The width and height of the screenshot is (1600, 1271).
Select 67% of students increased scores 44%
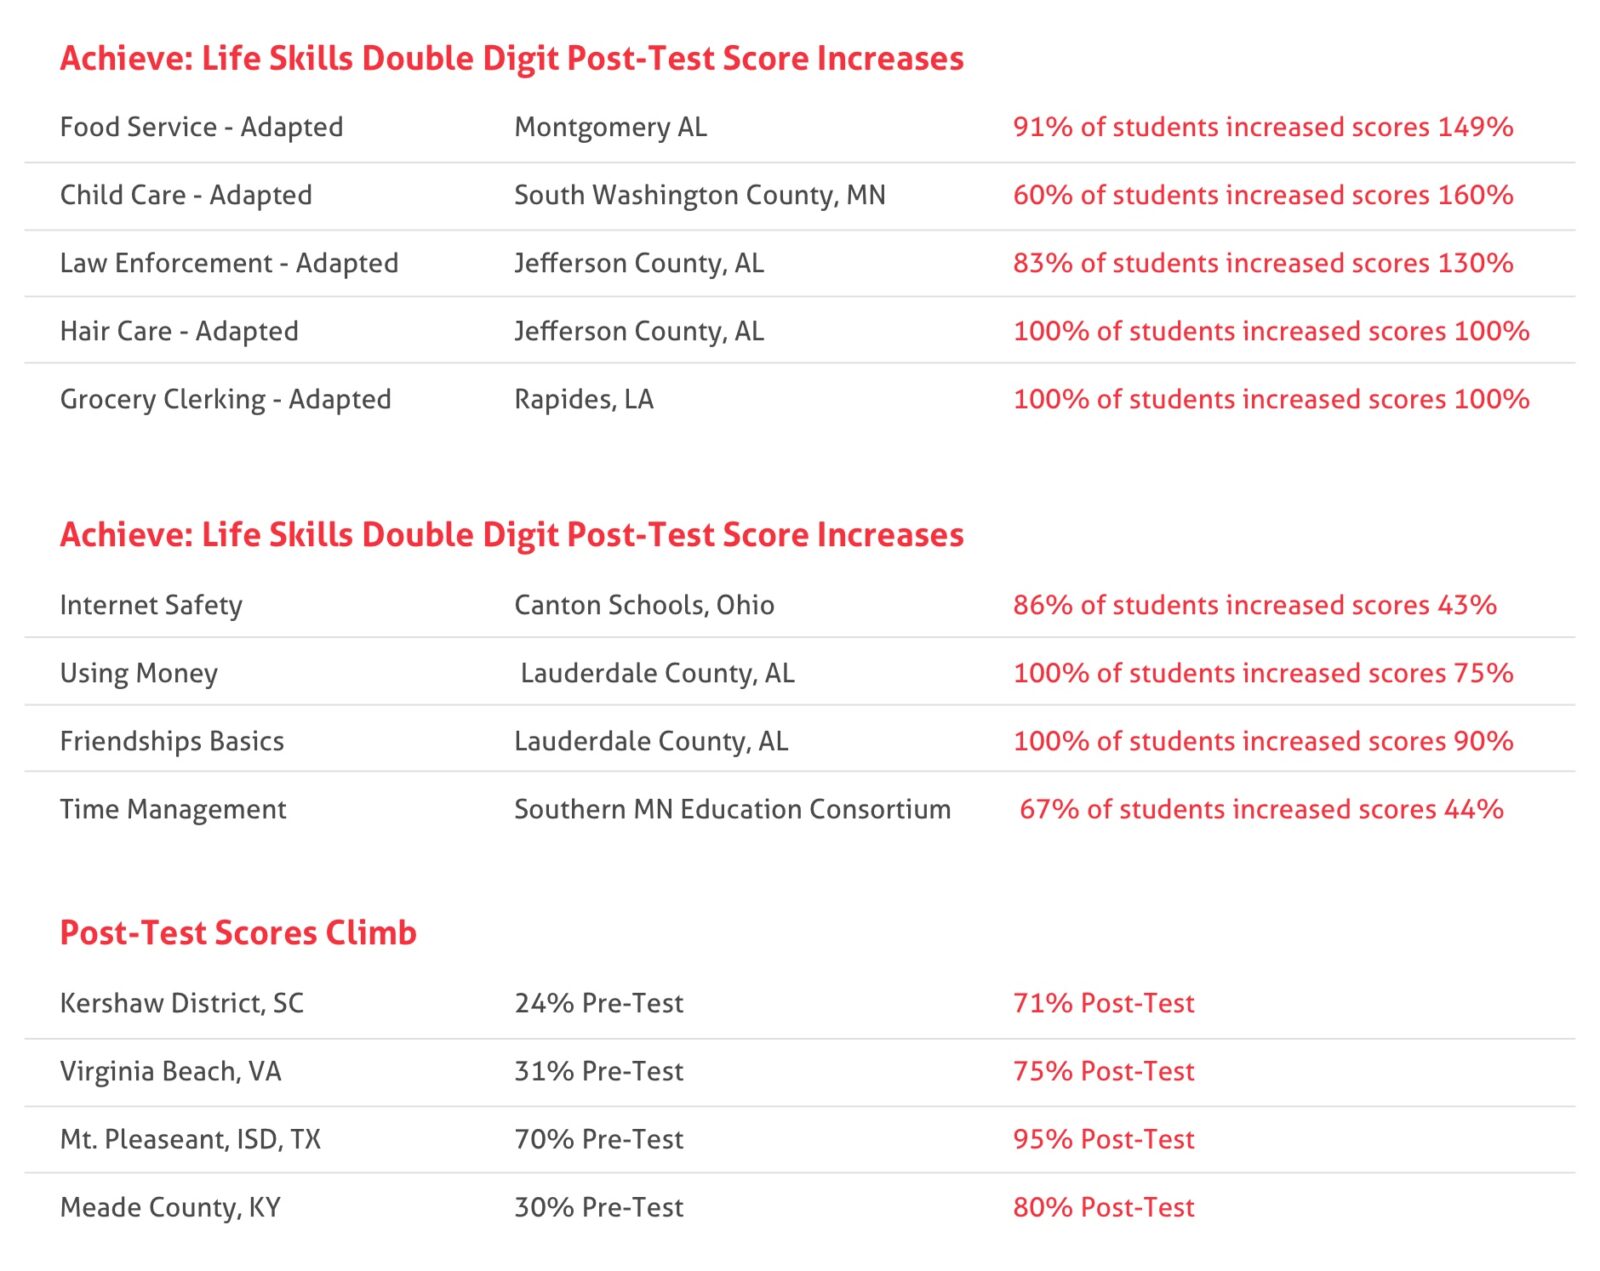[x=1262, y=809]
